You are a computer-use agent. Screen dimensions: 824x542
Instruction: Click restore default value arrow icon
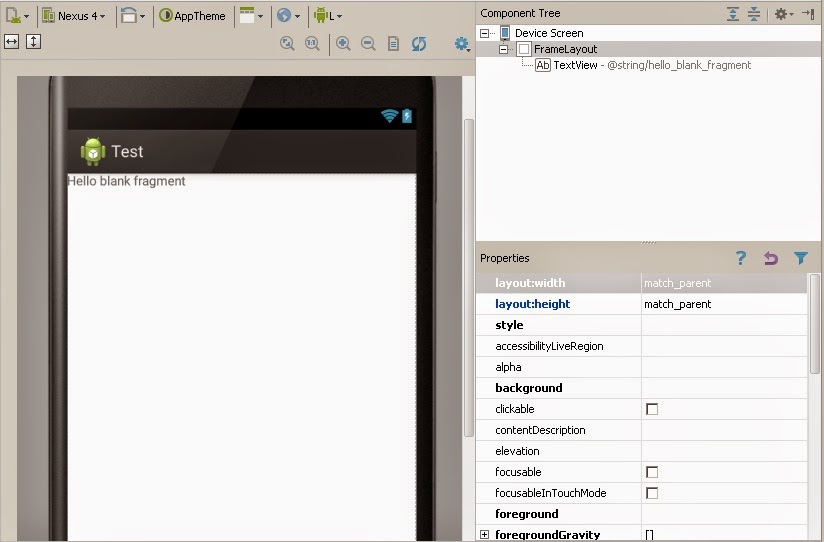click(x=770, y=258)
